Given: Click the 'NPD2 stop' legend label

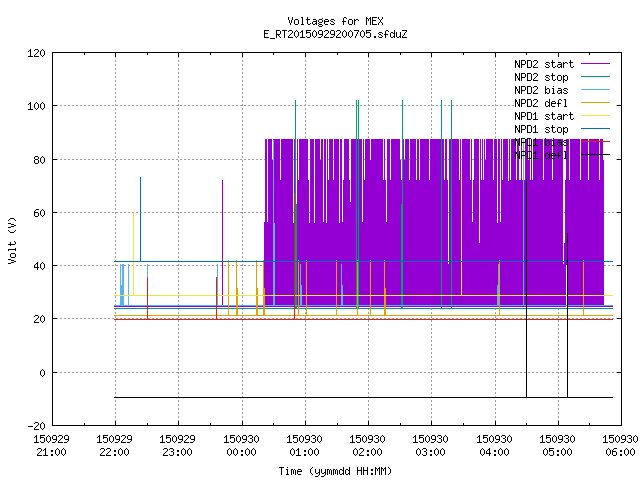Looking at the screenshot, I should coord(541,77).
